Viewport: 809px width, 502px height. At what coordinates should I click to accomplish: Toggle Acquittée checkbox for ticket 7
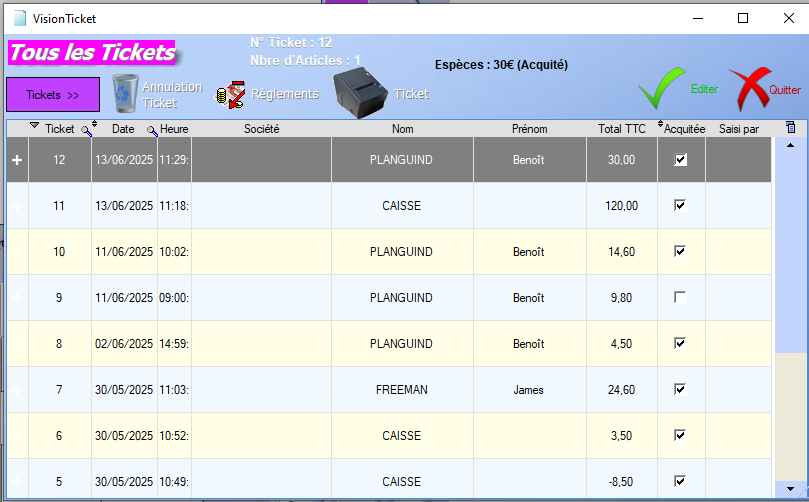click(681, 390)
